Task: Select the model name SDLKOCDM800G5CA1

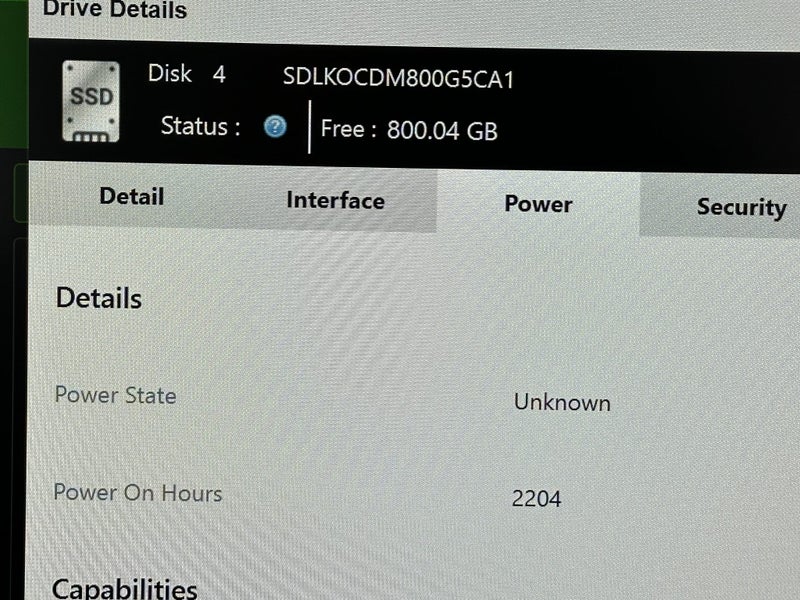Action: coord(398,78)
